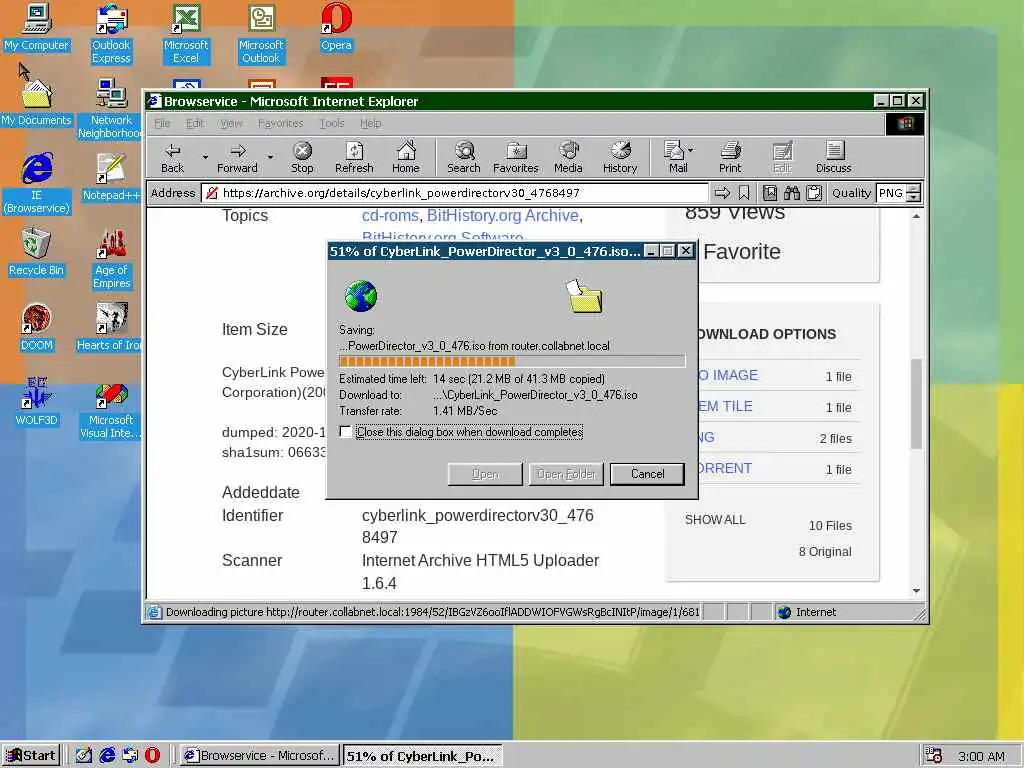This screenshot has width=1024, height=768.
Task: Open the Start menu
Action: (31, 756)
